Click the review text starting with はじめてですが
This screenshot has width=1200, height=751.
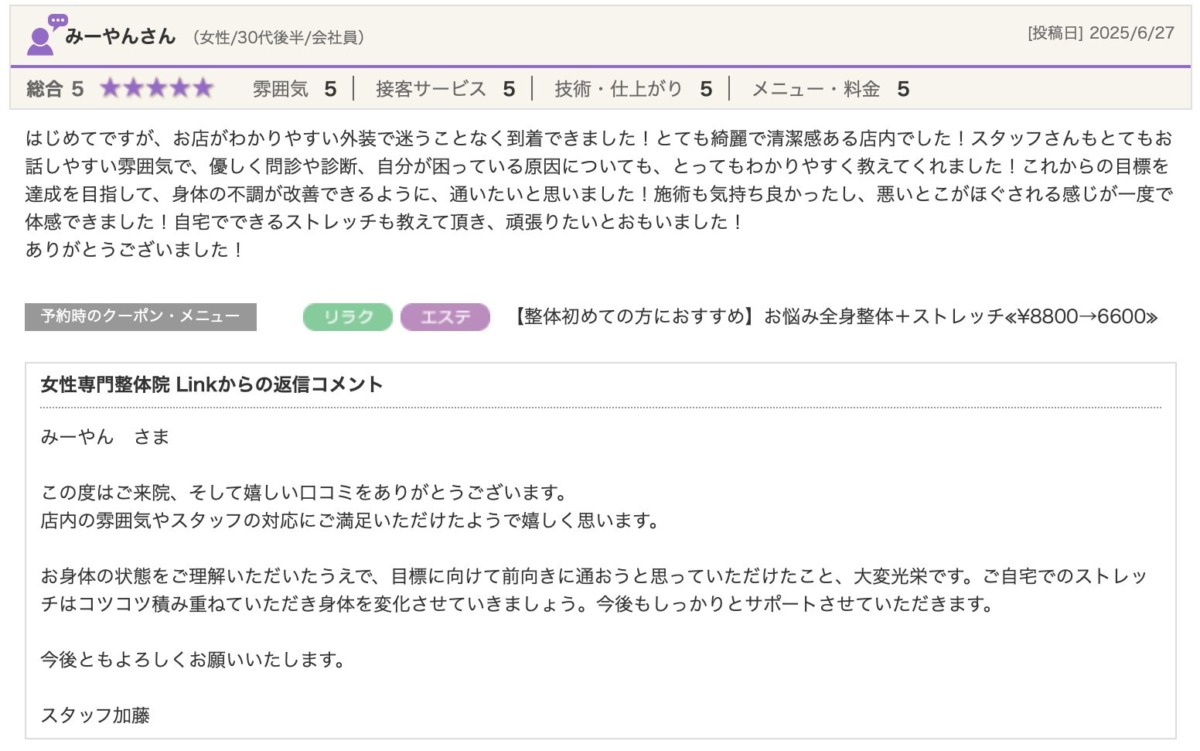598,193
